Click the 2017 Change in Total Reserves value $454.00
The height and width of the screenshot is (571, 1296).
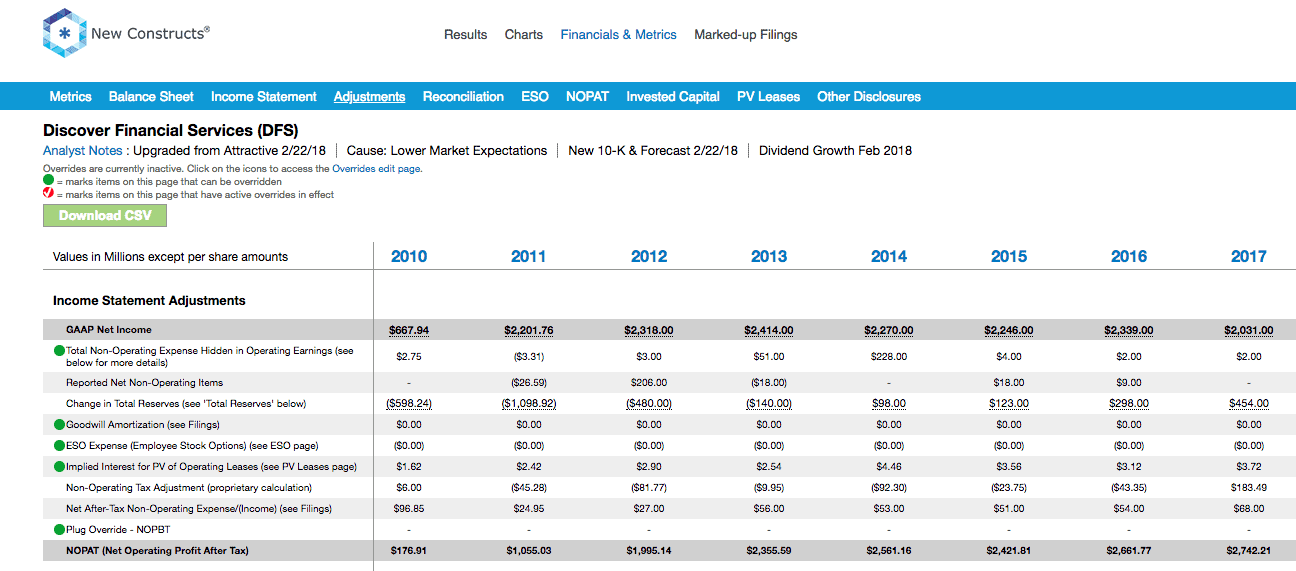(x=1249, y=404)
